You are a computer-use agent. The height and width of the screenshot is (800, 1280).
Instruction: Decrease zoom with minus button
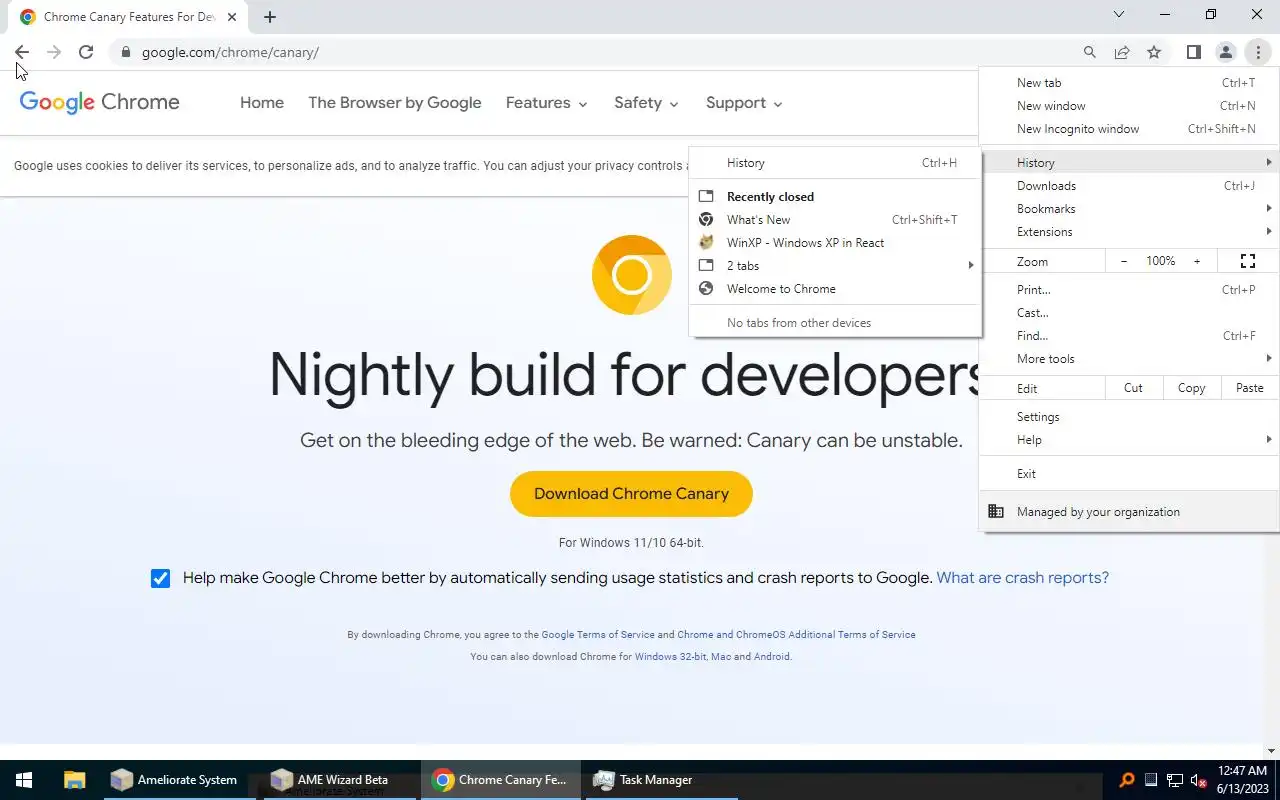(x=1124, y=261)
